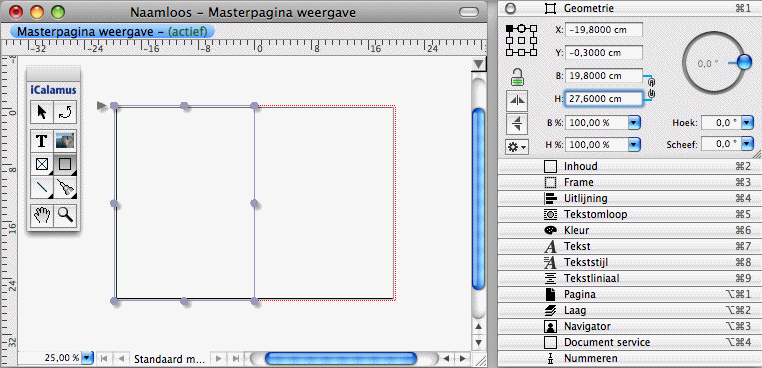Click the horizontal scrollbar left arrow
This screenshot has height=368, width=762.
[x=446, y=359]
